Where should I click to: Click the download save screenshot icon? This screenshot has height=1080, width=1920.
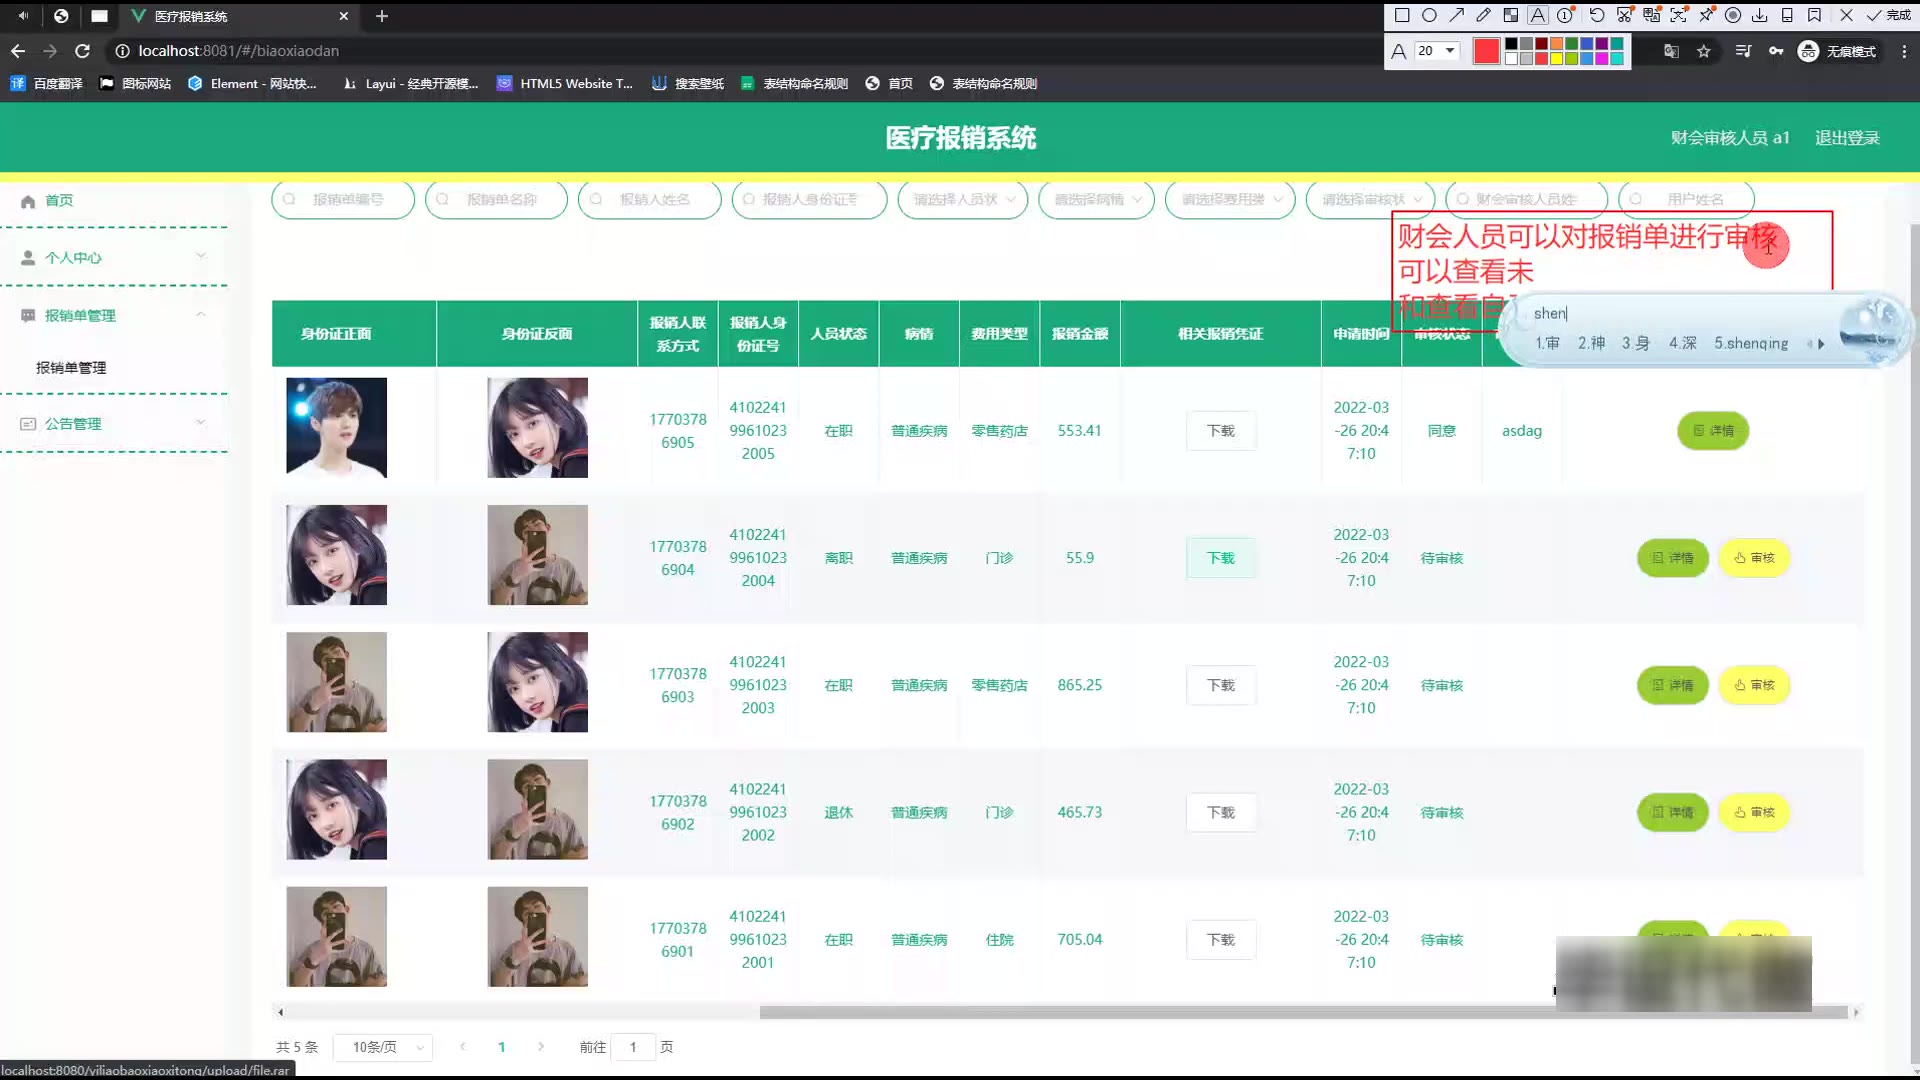tap(1760, 15)
